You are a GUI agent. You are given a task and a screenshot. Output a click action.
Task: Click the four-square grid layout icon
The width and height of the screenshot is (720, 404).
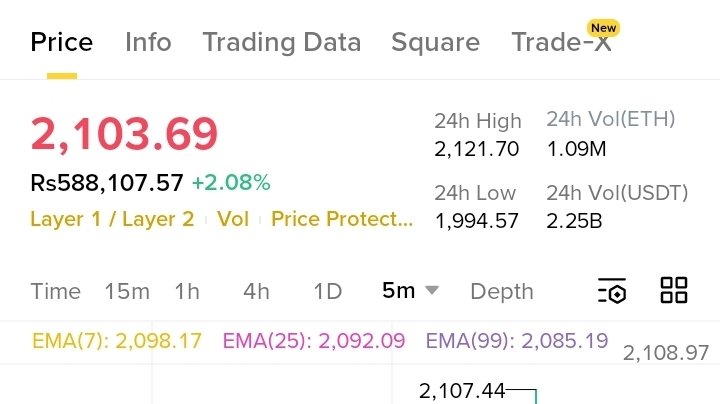point(674,291)
